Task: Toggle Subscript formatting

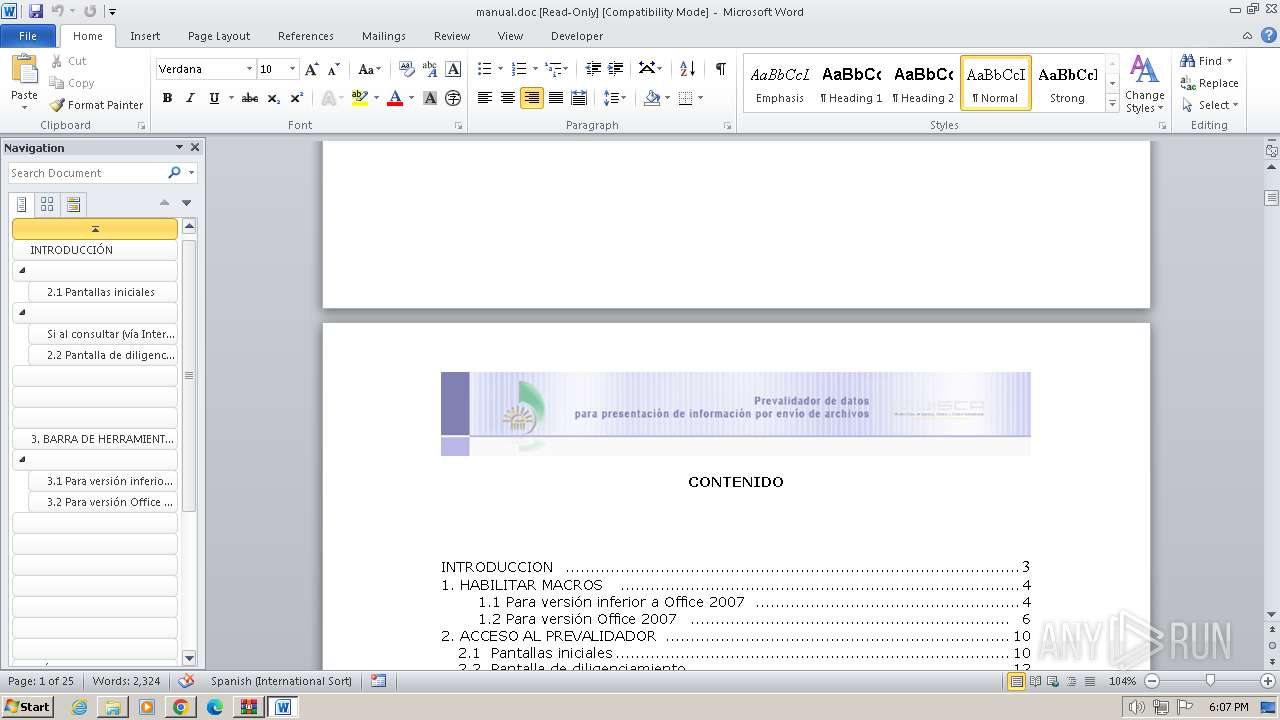Action: tap(274, 98)
